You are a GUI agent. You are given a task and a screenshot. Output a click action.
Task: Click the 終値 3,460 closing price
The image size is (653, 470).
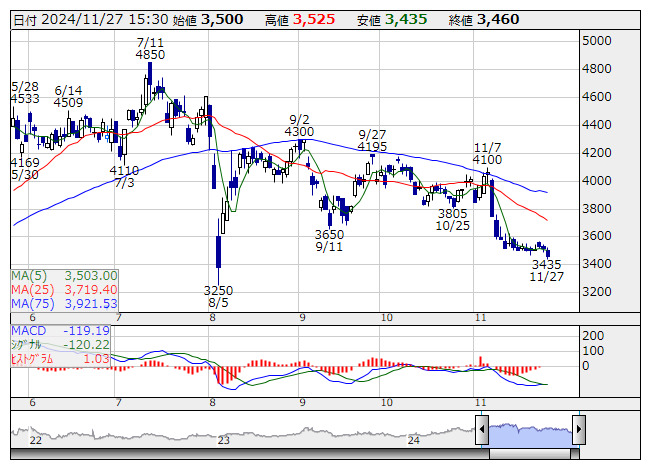click(x=484, y=20)
